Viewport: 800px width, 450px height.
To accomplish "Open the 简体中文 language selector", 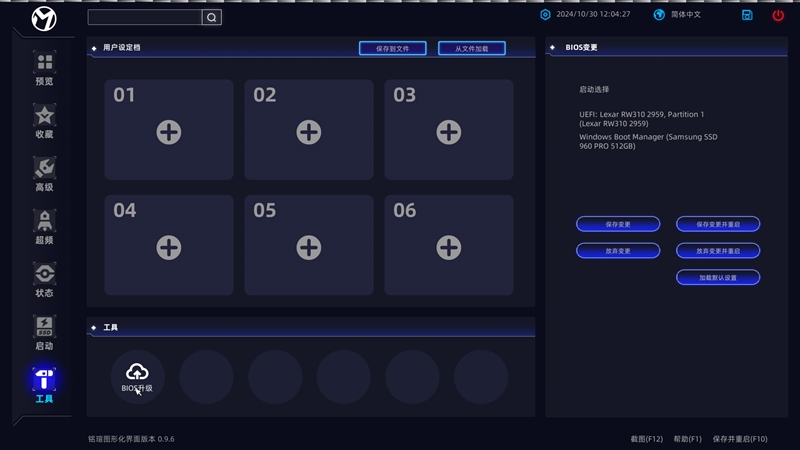I will point(678,15).
